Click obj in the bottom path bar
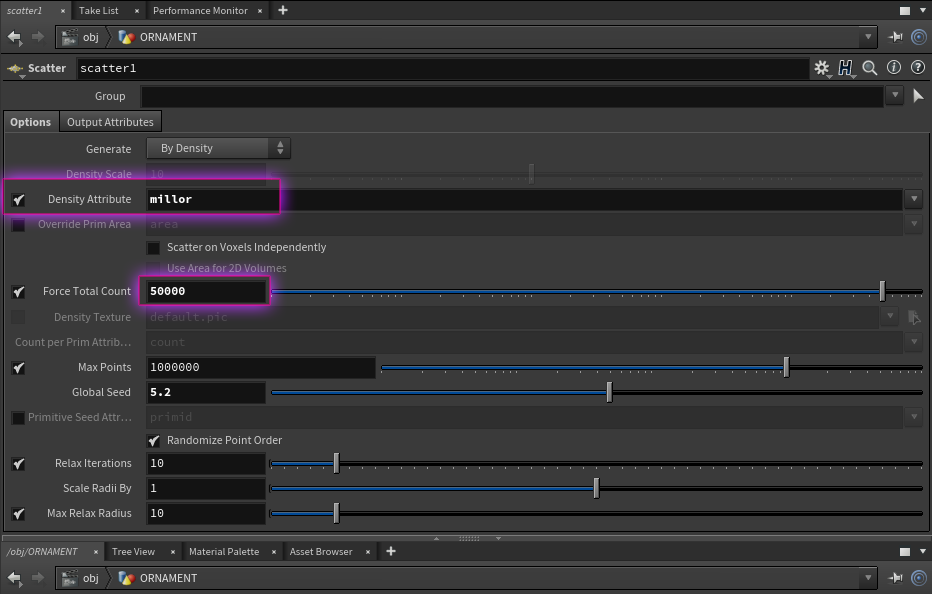 point(90,578)
